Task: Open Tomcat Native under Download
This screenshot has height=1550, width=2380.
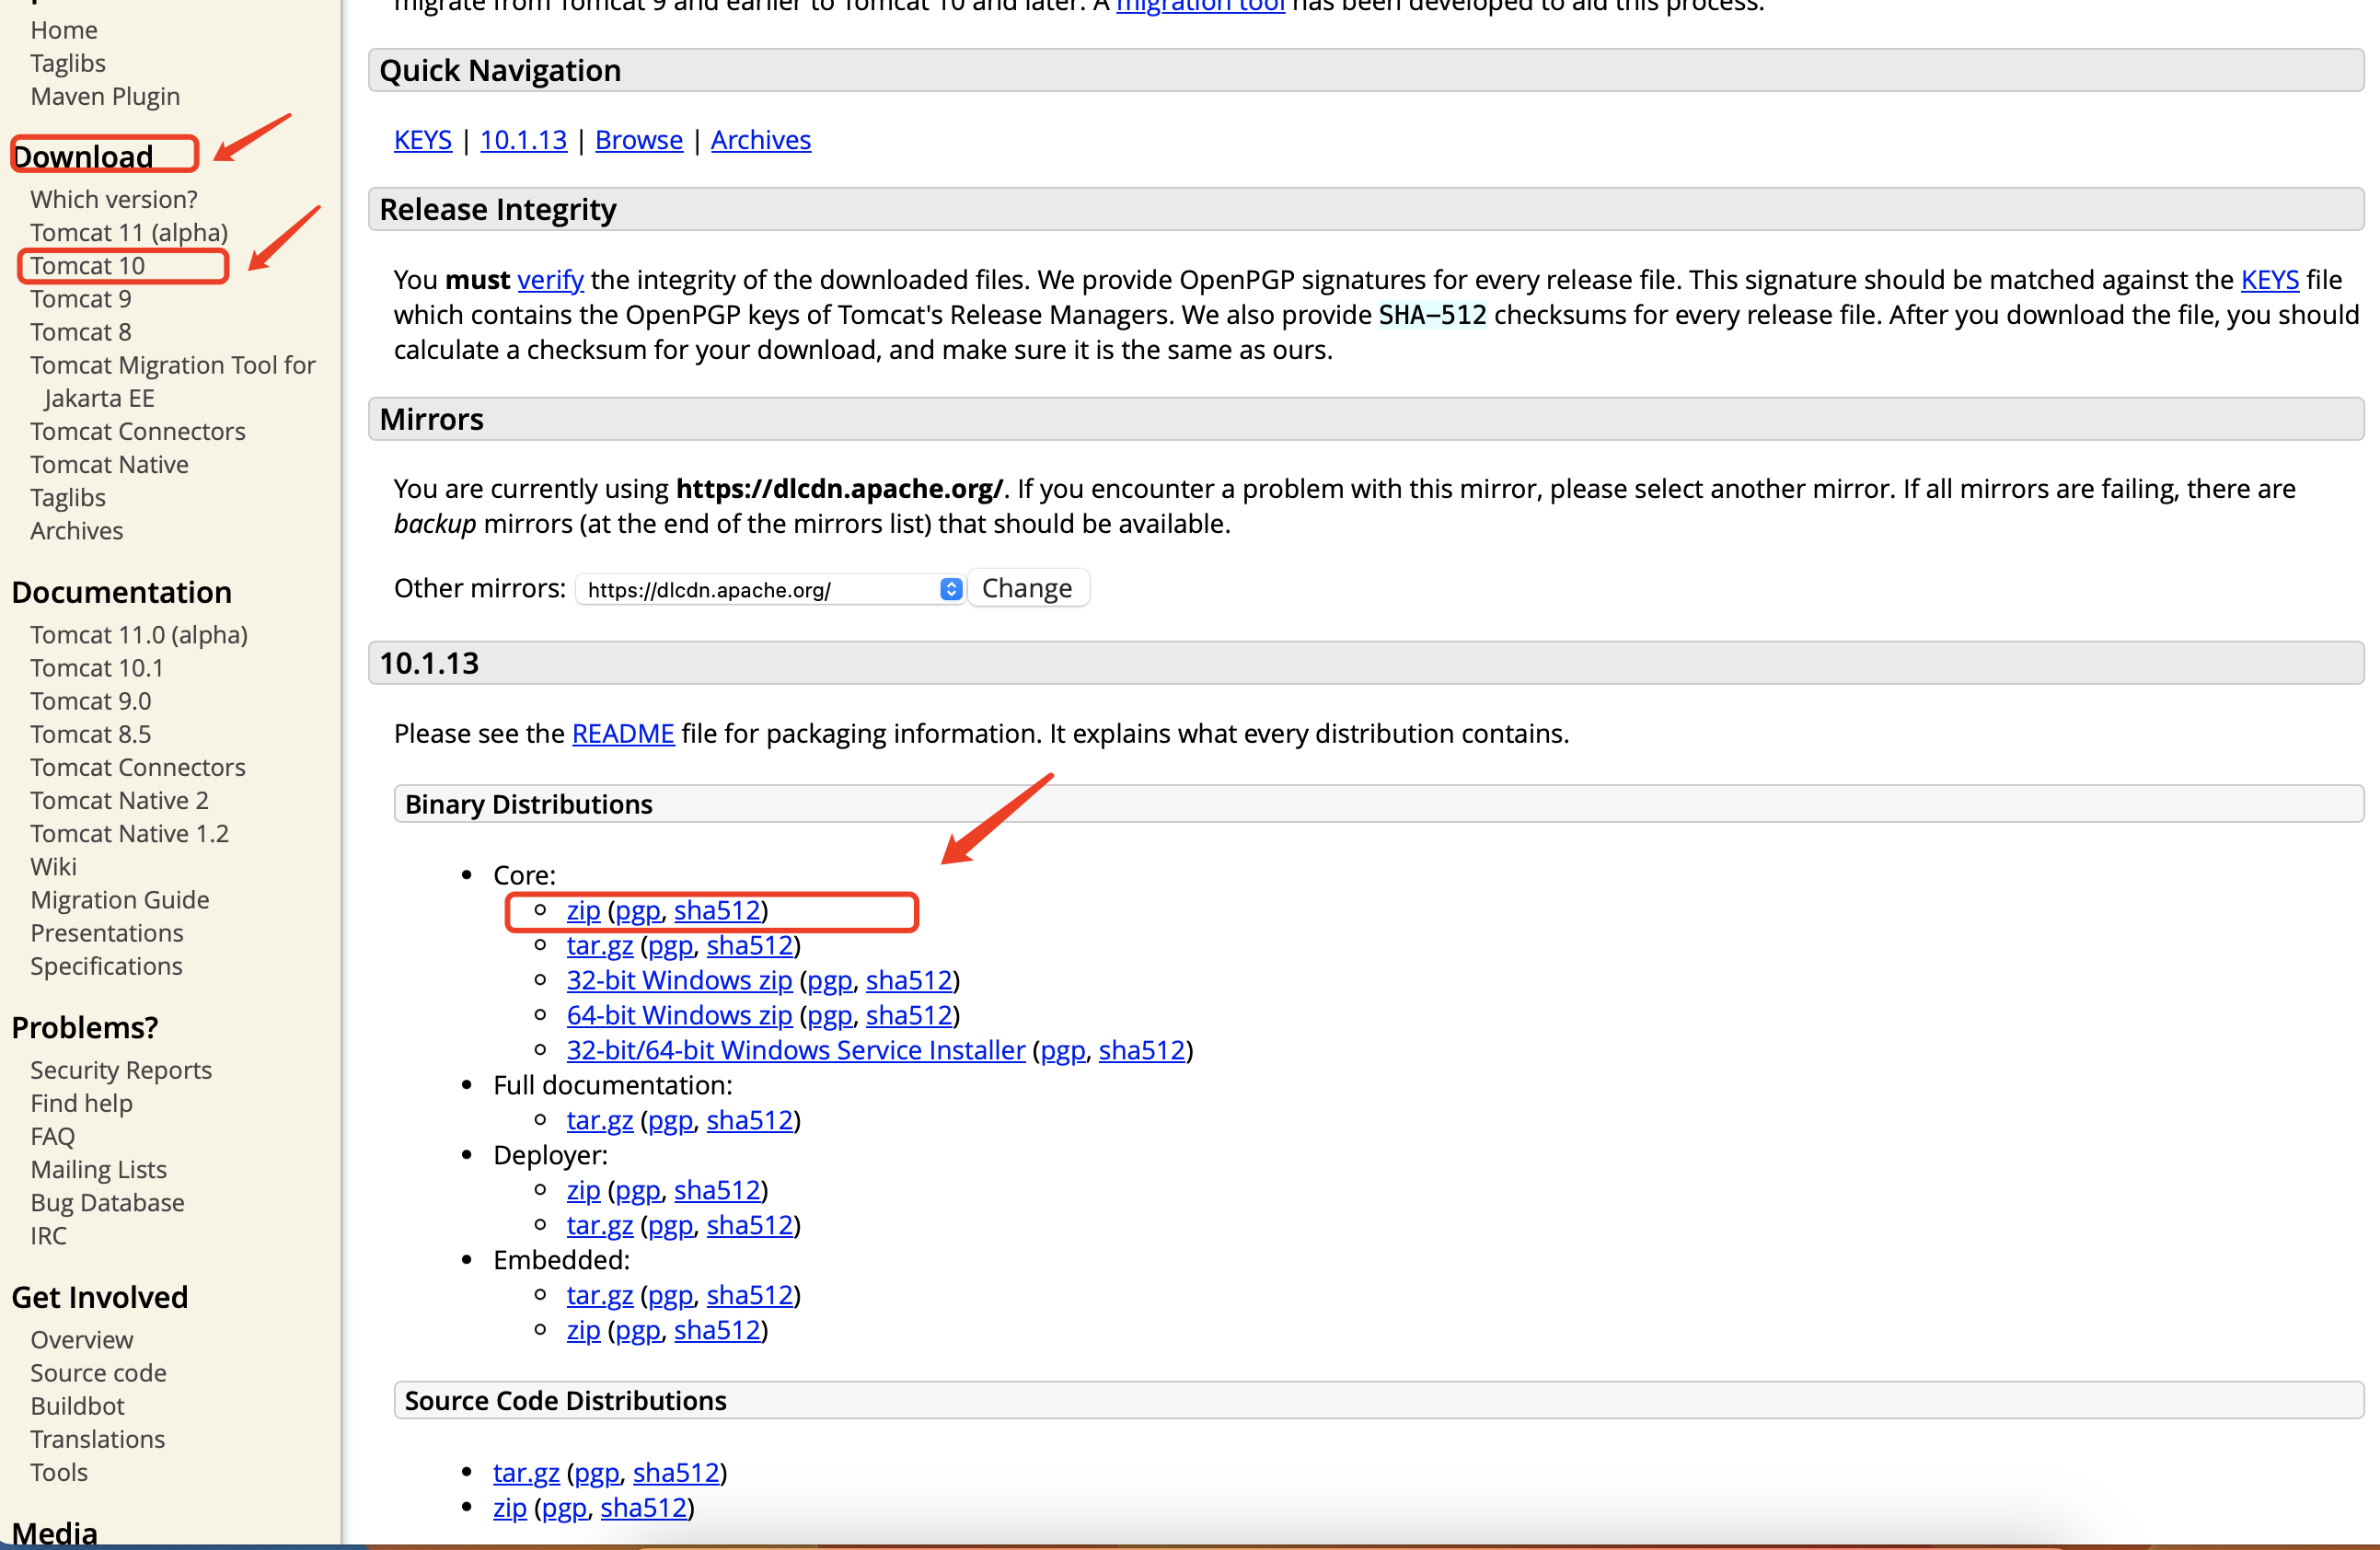Action: (109, 465)
